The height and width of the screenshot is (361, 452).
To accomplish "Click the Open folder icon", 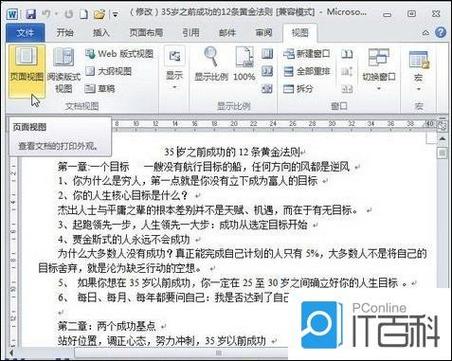I will pyautogui.click(x=99, y=14).
